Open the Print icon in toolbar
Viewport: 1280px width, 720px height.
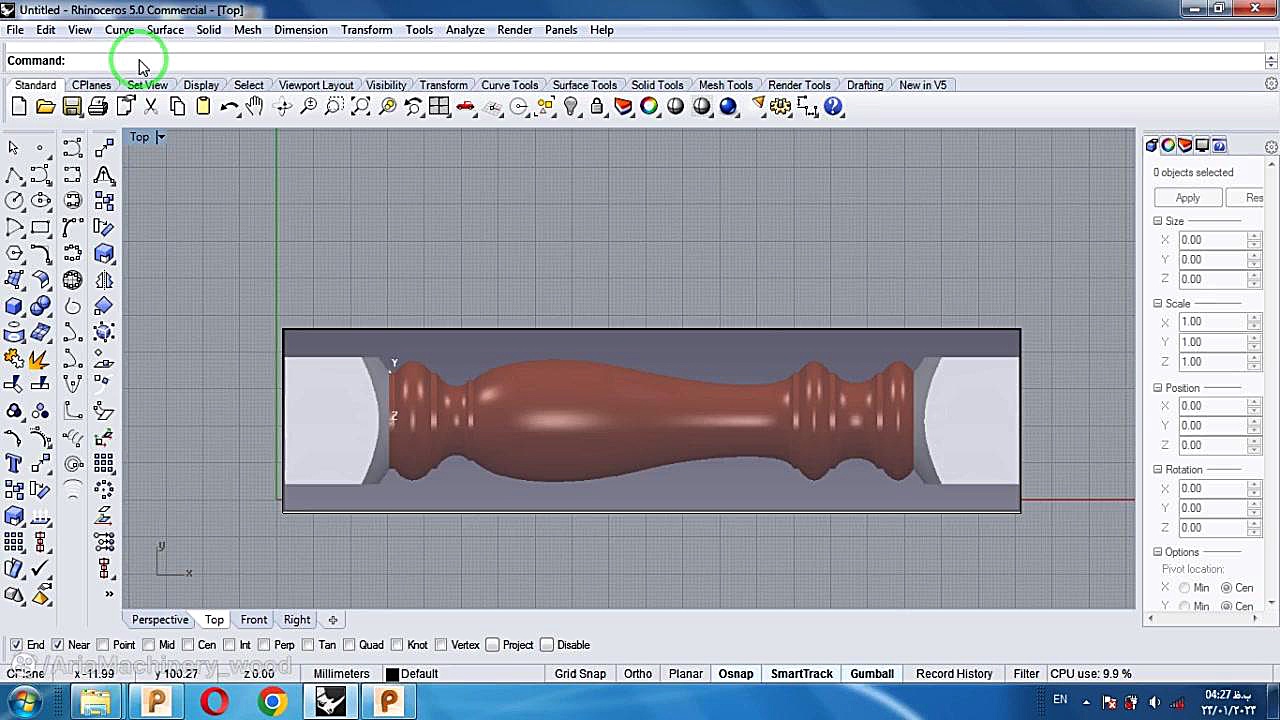coord(98,107)
